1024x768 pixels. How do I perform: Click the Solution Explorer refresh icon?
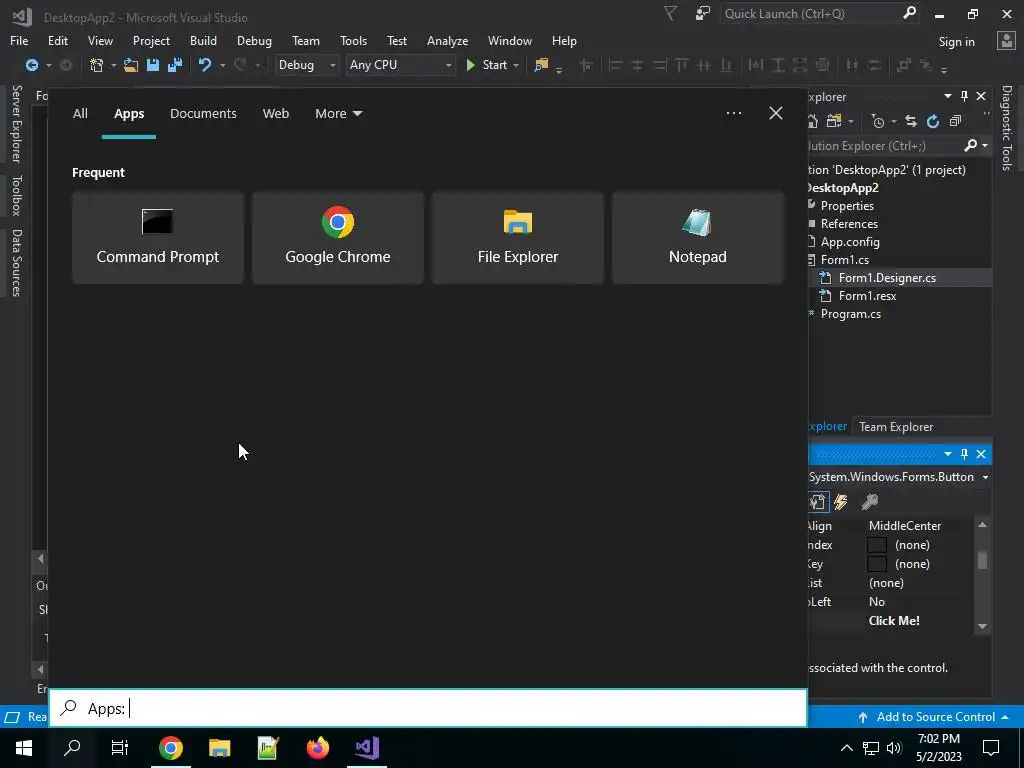(933, 121)
